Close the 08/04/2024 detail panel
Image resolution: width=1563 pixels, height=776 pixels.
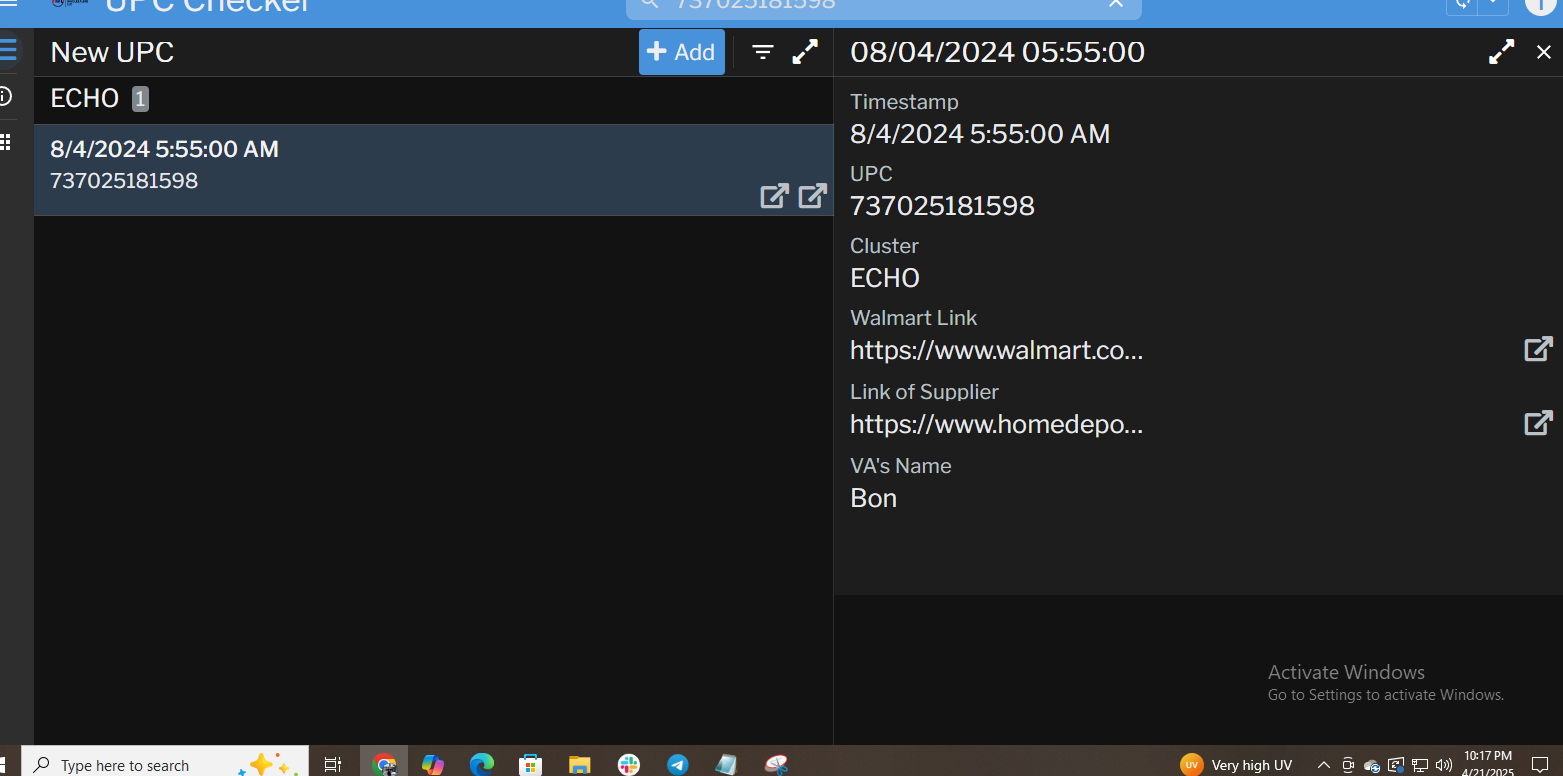pos(1543,52)
